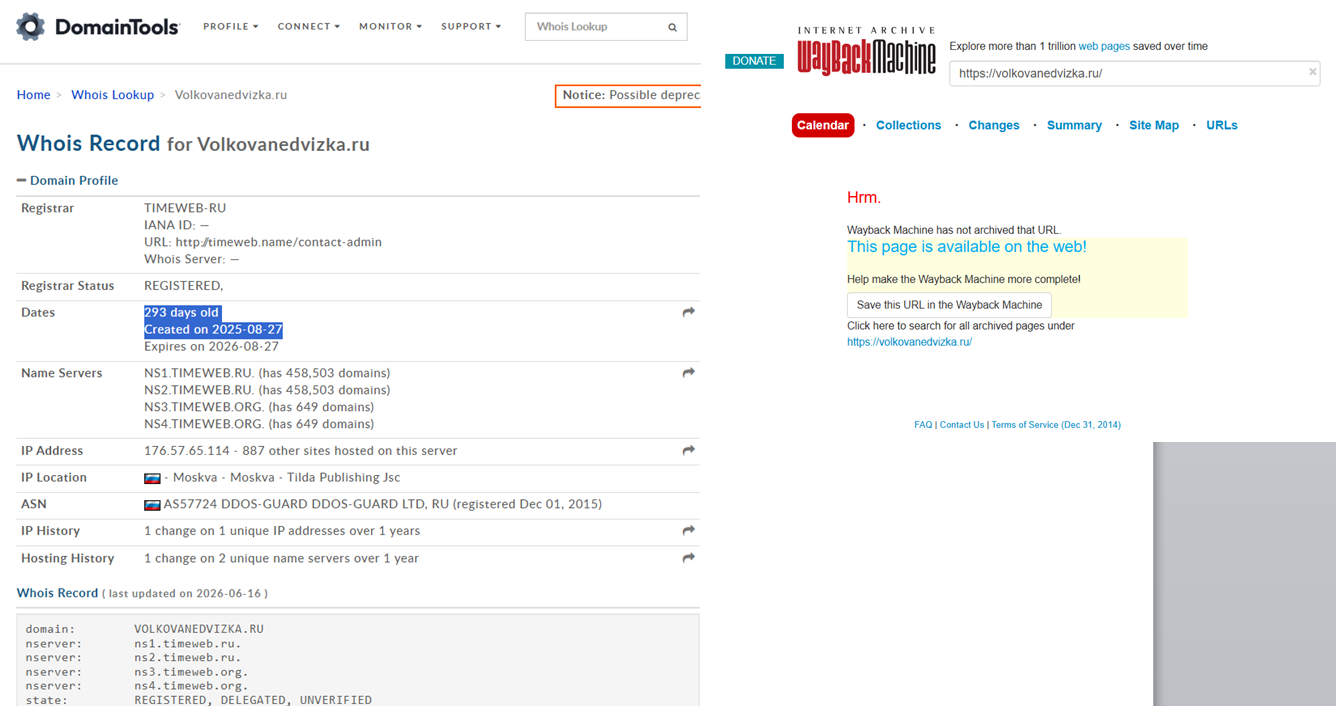The width and height of the screenshot is (1336, 706).
Task: Click the registrar URL timeweb.name/contact-admin
Action: pyautogui.click(x=279, y=242)
